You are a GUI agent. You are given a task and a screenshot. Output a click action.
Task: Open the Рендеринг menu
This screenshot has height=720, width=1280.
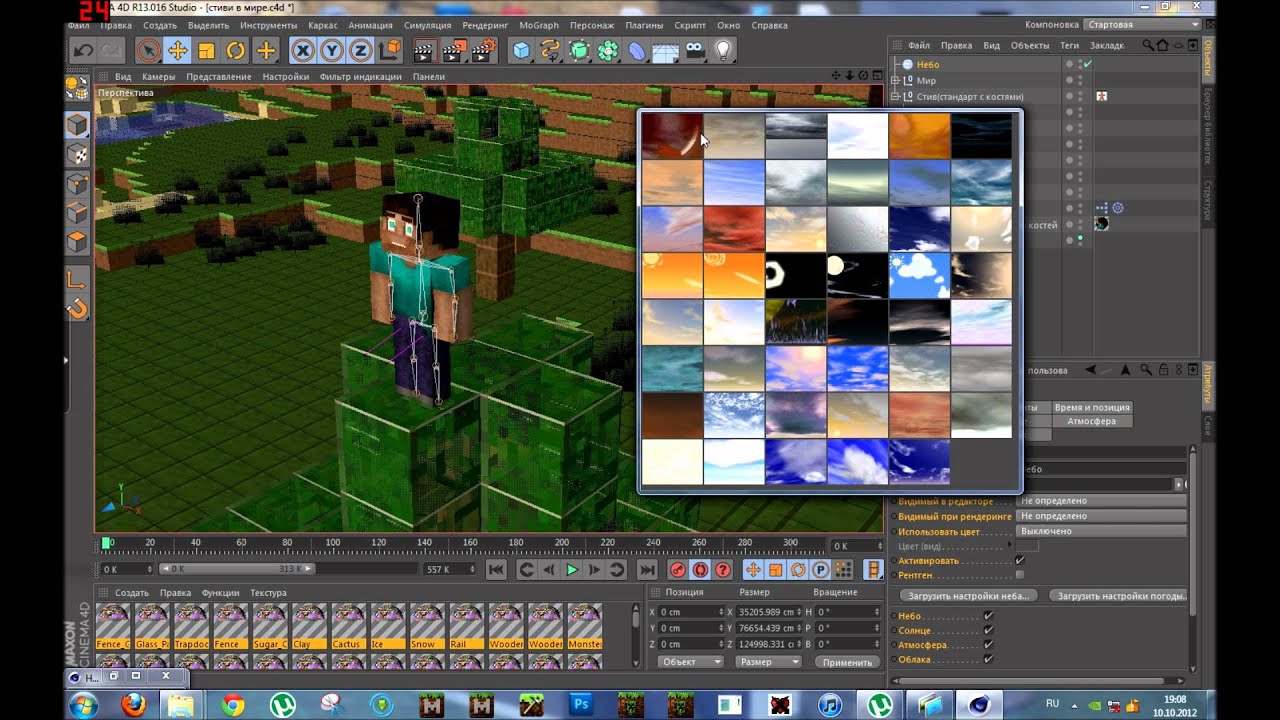[x=485, y=25]
